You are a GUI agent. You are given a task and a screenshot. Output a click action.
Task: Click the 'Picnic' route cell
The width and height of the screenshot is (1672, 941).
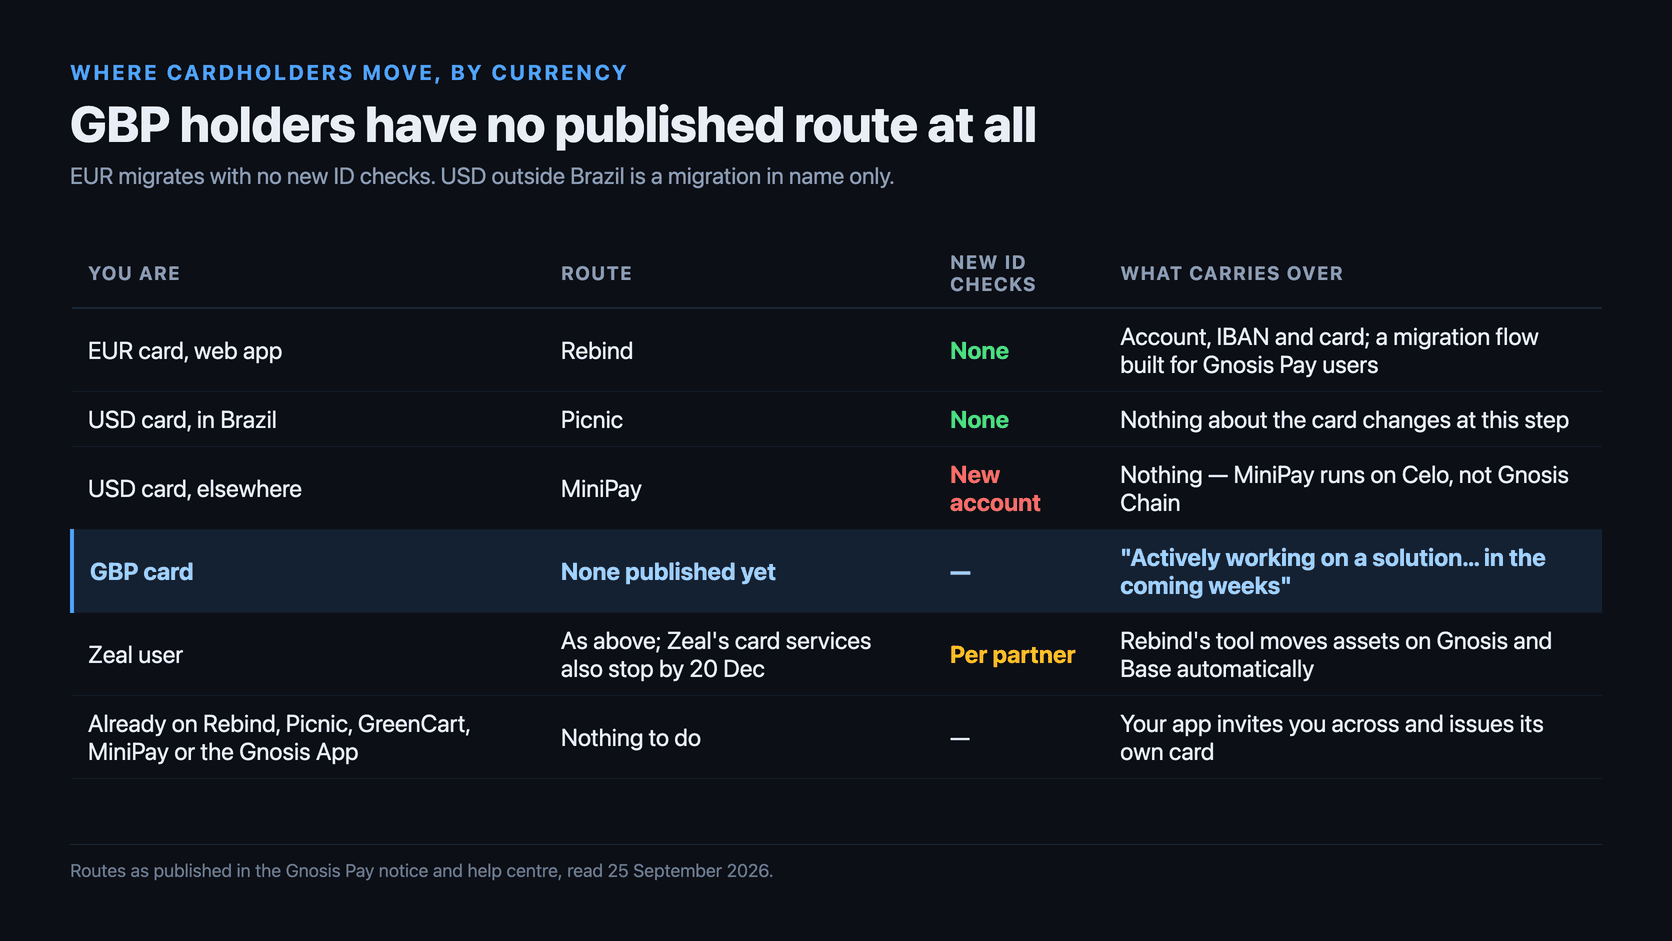click(x=592, y=420)
